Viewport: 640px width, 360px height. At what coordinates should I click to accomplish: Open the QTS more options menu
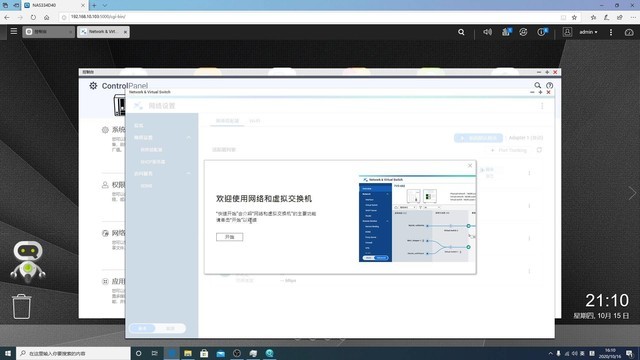[611, 32]
